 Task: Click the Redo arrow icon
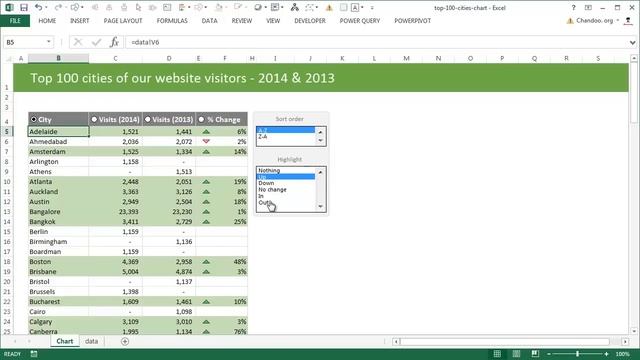pos(58,7)
